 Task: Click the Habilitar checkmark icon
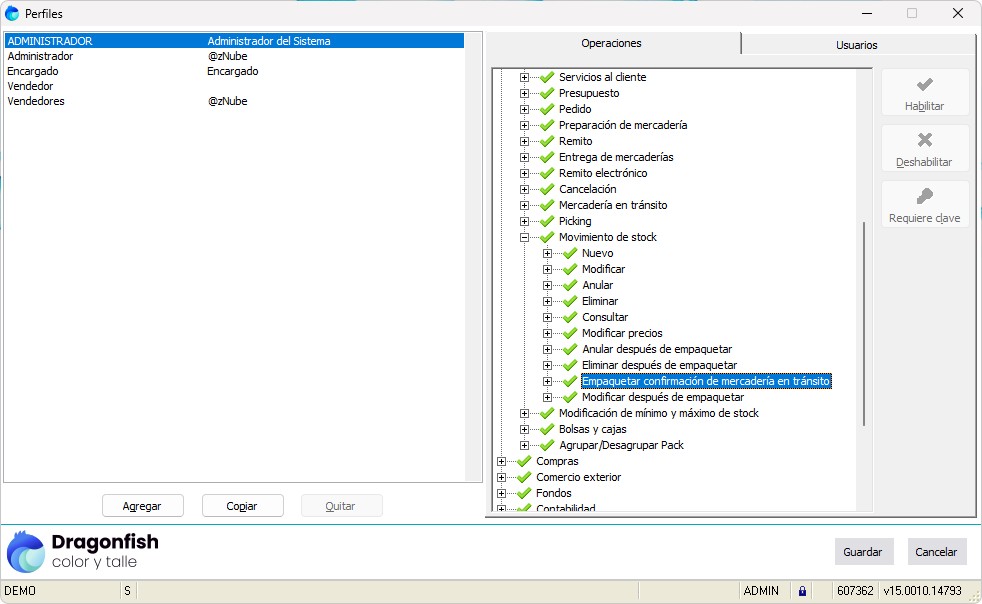(x=924, y=85)
